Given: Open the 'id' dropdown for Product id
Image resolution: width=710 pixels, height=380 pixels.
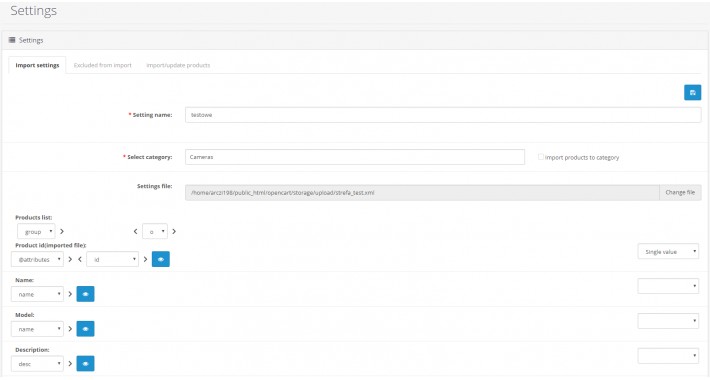Looking at the screenshot, I should tap(112, 259).
